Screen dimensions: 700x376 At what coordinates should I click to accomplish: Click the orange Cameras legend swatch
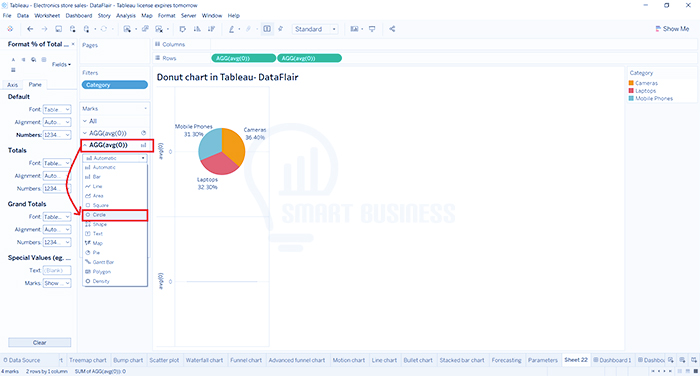631,83
